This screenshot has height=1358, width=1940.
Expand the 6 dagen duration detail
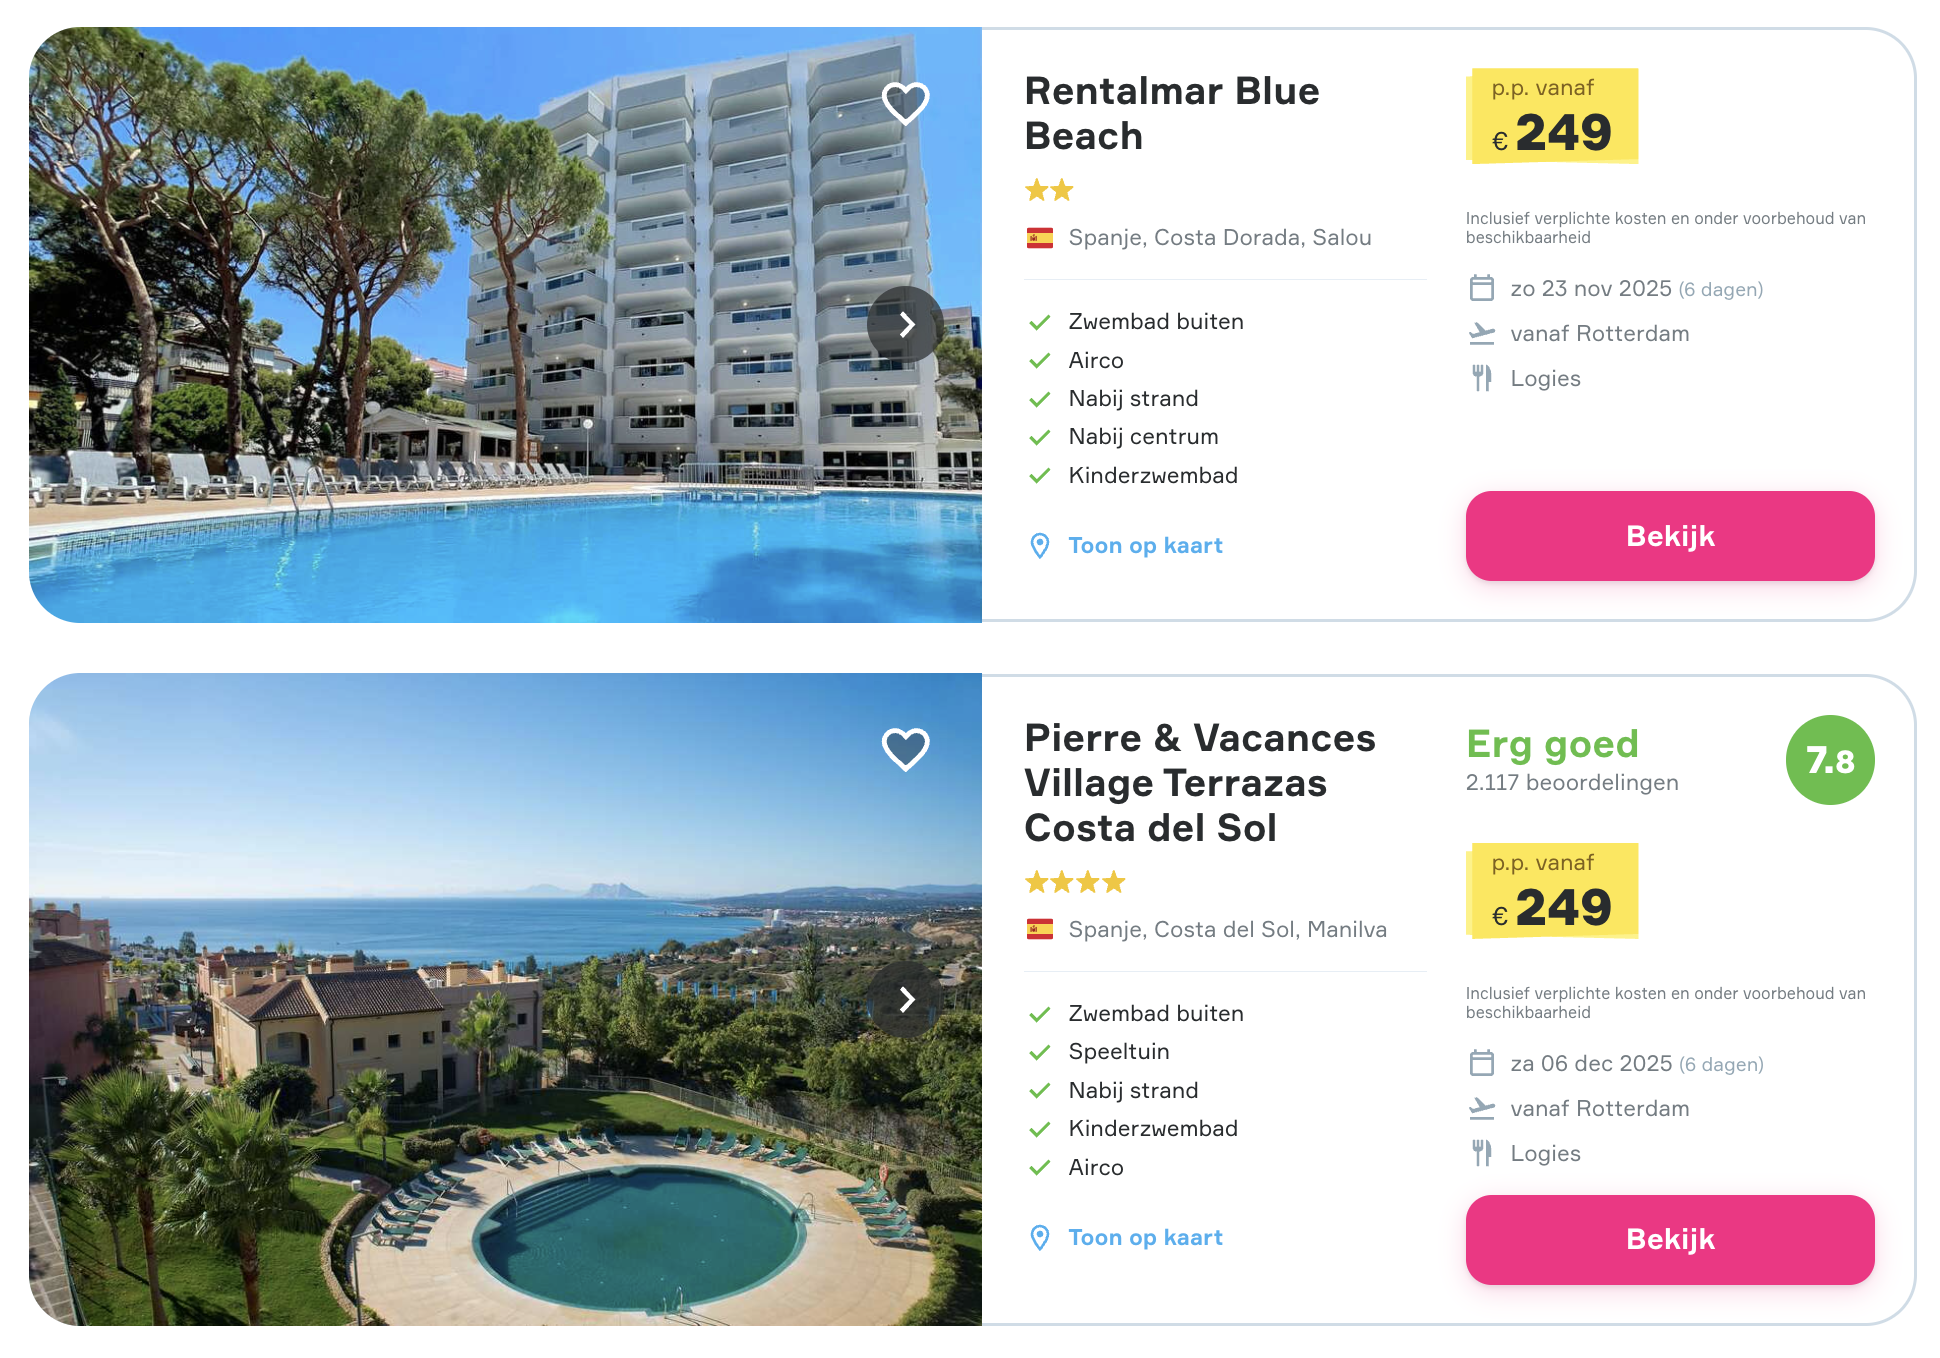[1720, 289]
